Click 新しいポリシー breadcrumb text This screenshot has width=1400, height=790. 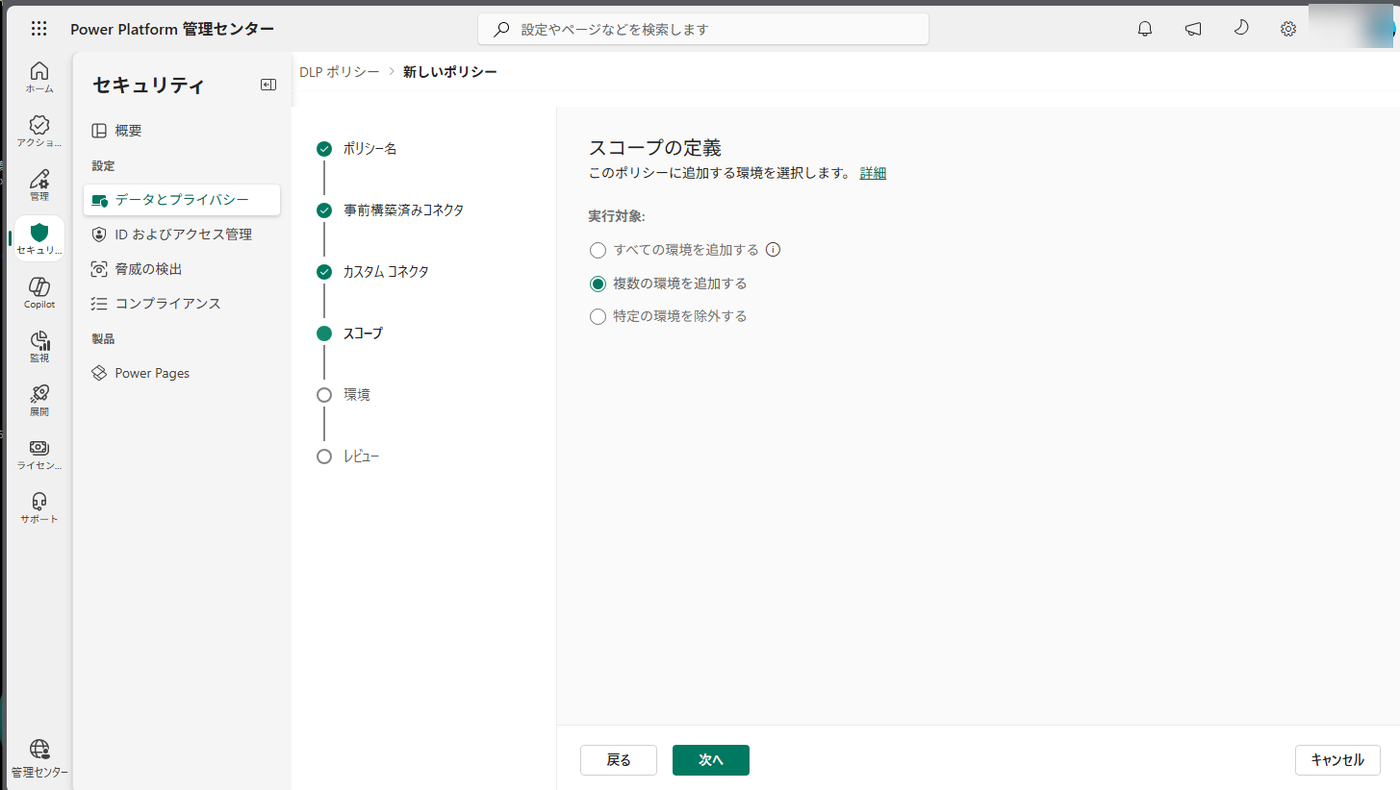click(450, 72)
